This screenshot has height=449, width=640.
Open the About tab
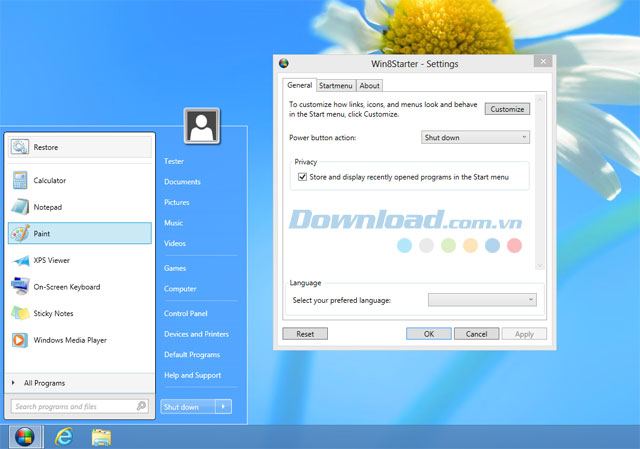(370, 86)
